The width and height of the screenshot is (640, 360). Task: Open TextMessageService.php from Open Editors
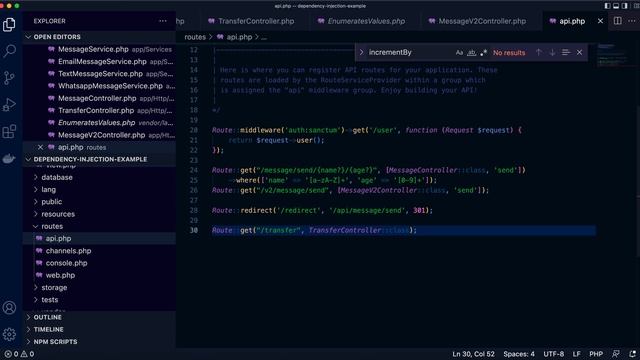[100, 73]
